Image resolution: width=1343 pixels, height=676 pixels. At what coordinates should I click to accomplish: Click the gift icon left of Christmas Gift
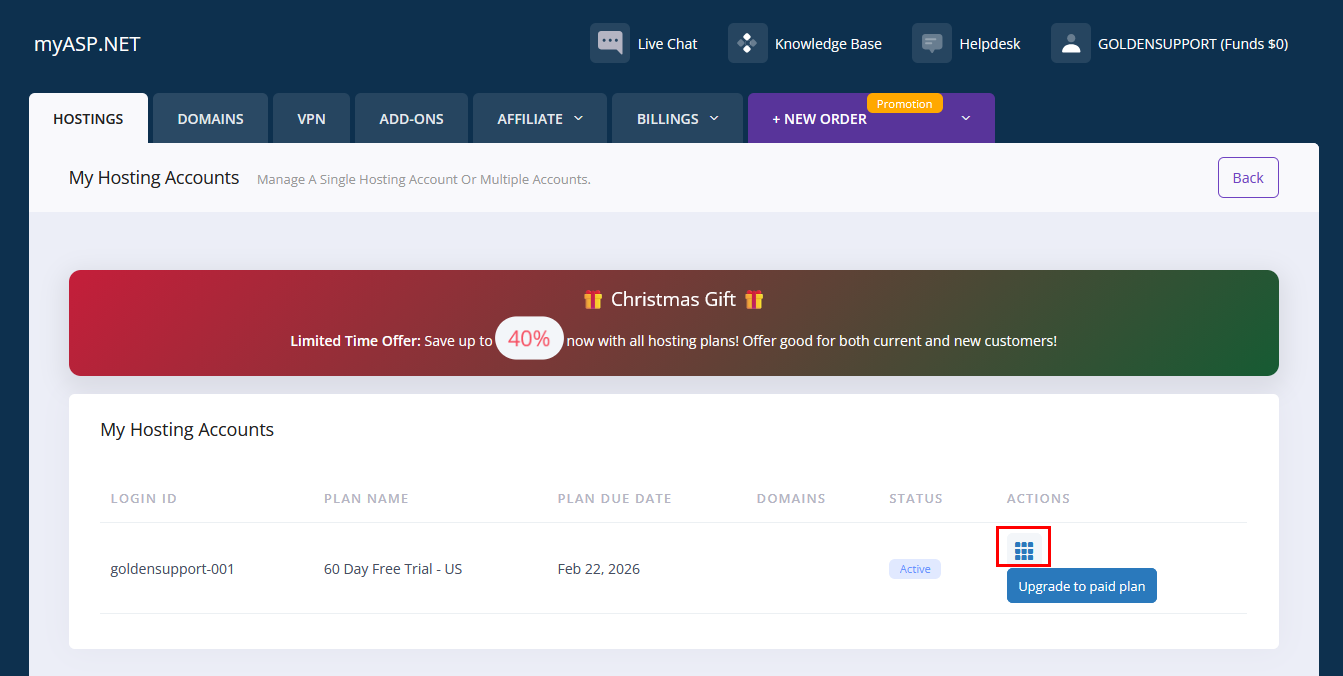(593, 299)
